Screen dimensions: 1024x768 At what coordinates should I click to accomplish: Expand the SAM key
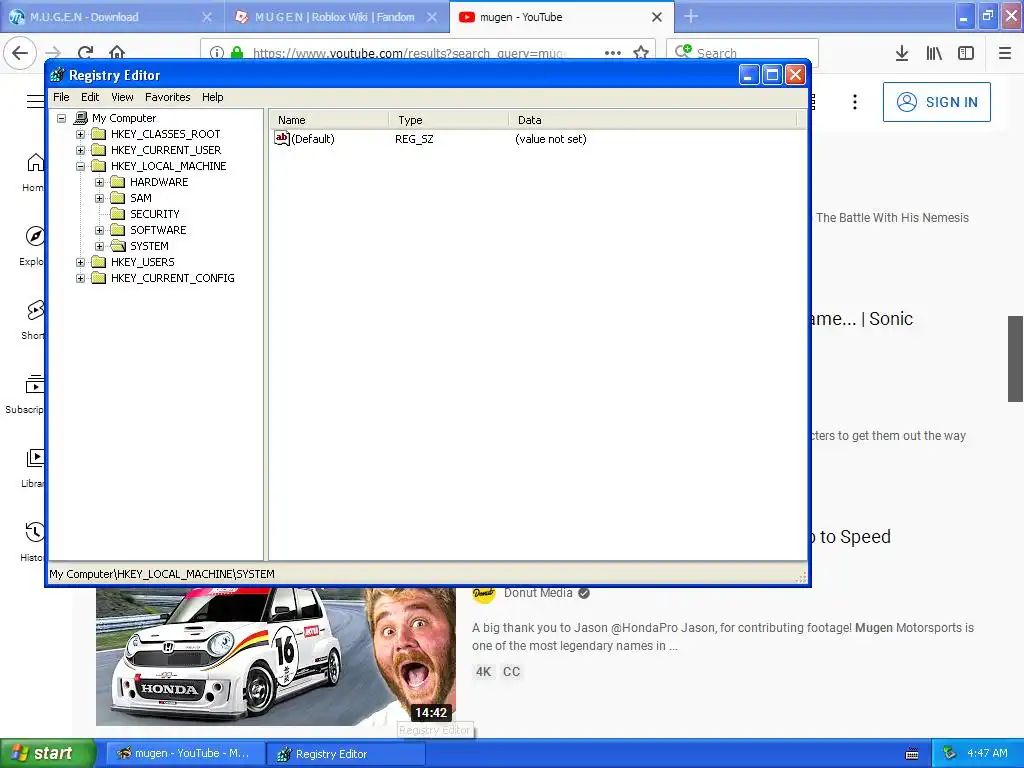click(99, 198)
